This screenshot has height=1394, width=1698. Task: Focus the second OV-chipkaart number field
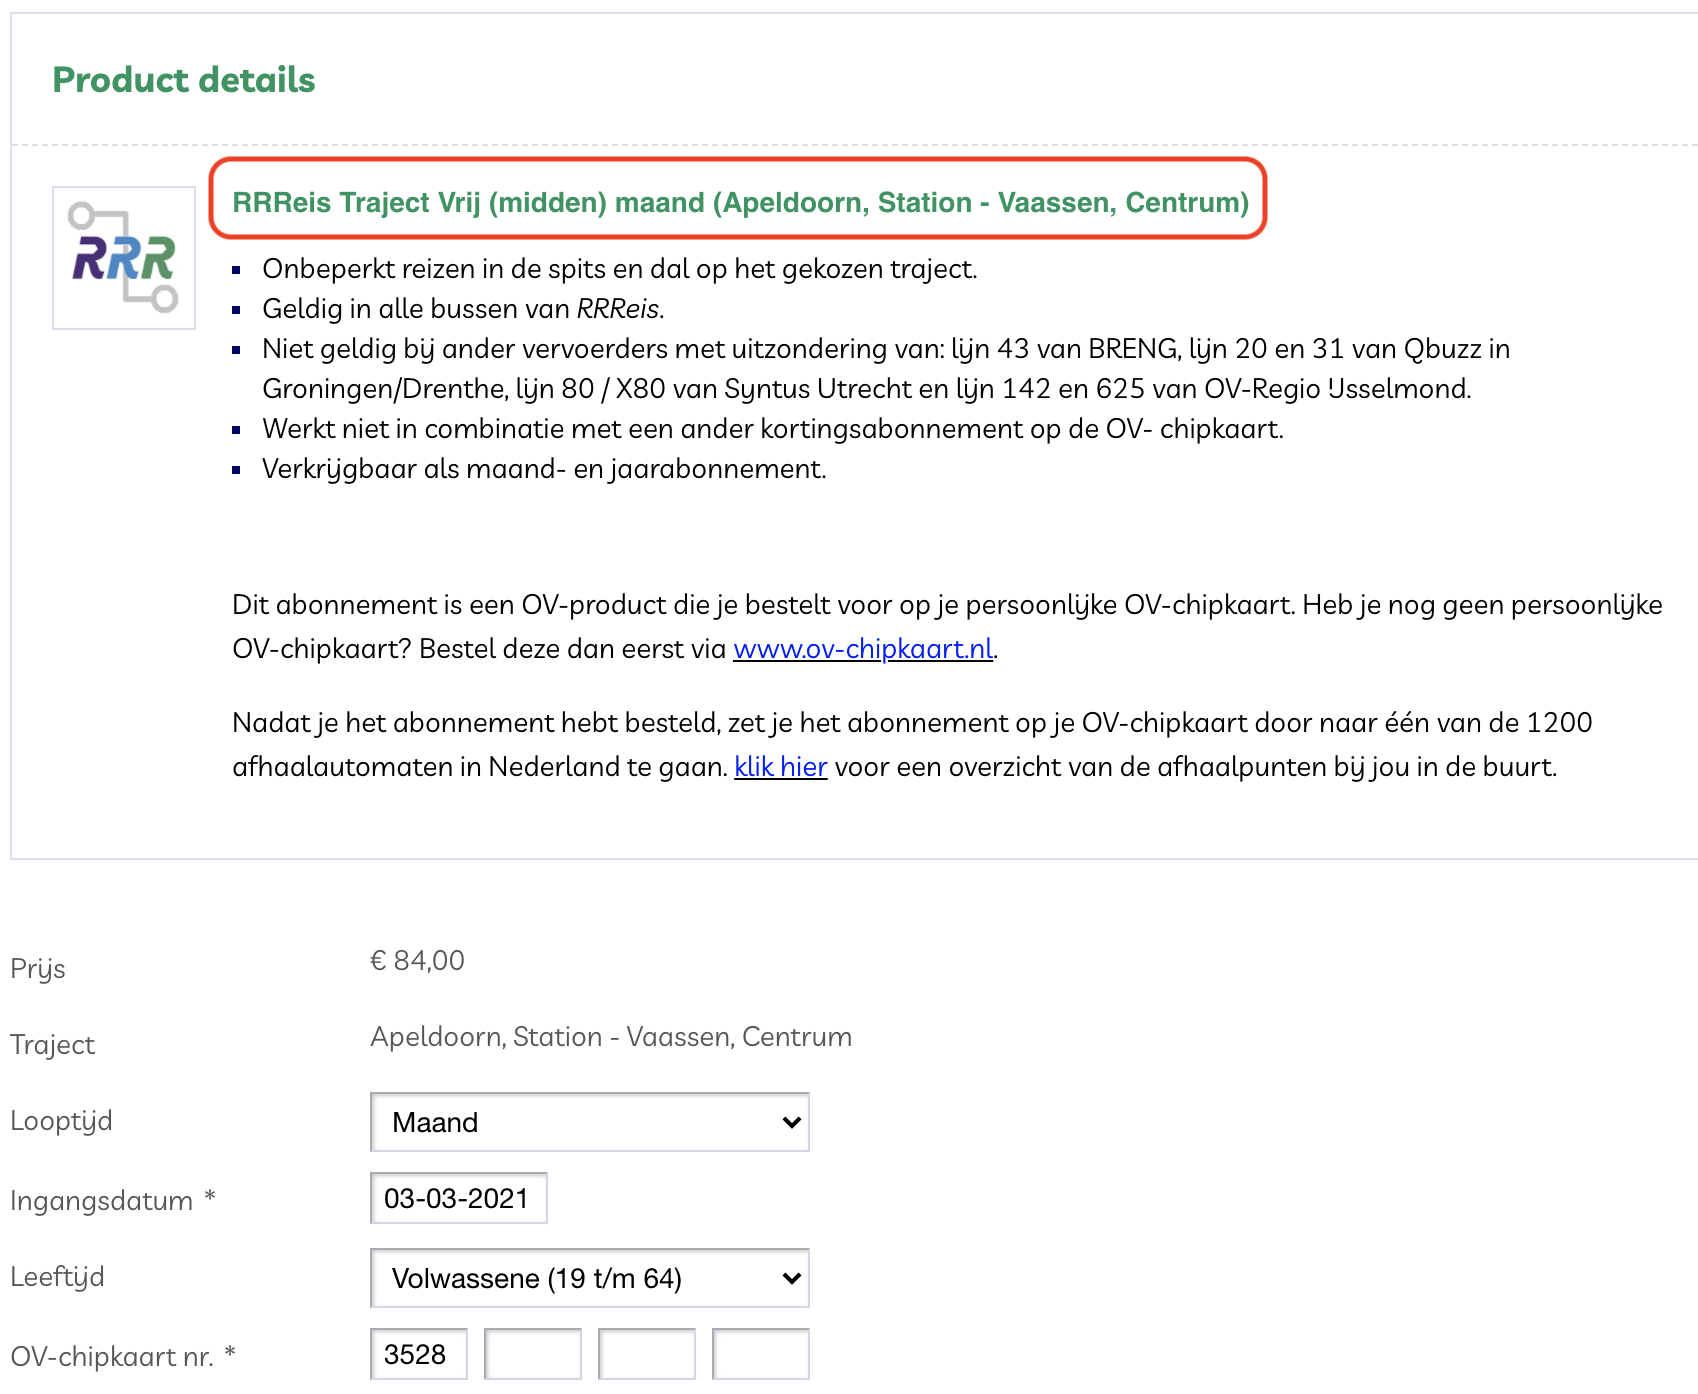[x=533, y=1354]
